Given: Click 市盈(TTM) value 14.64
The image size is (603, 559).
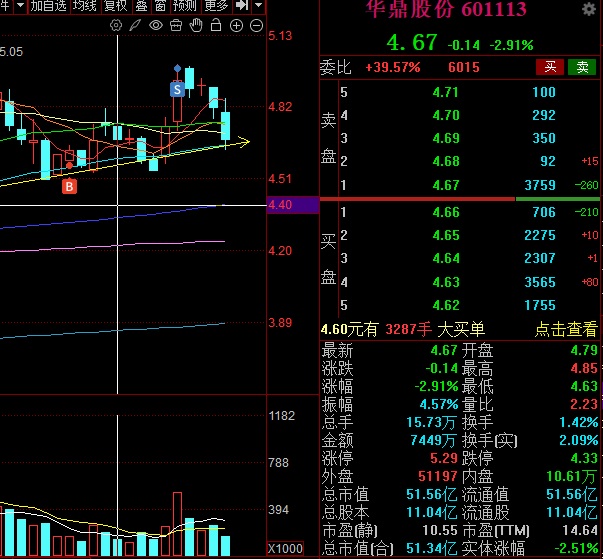Looking at the screenshot, I should (x=580, y=531).
